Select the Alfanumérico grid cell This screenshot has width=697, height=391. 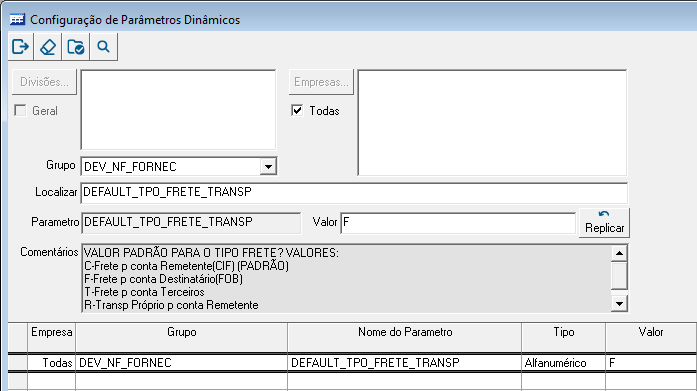click(564, 363)
